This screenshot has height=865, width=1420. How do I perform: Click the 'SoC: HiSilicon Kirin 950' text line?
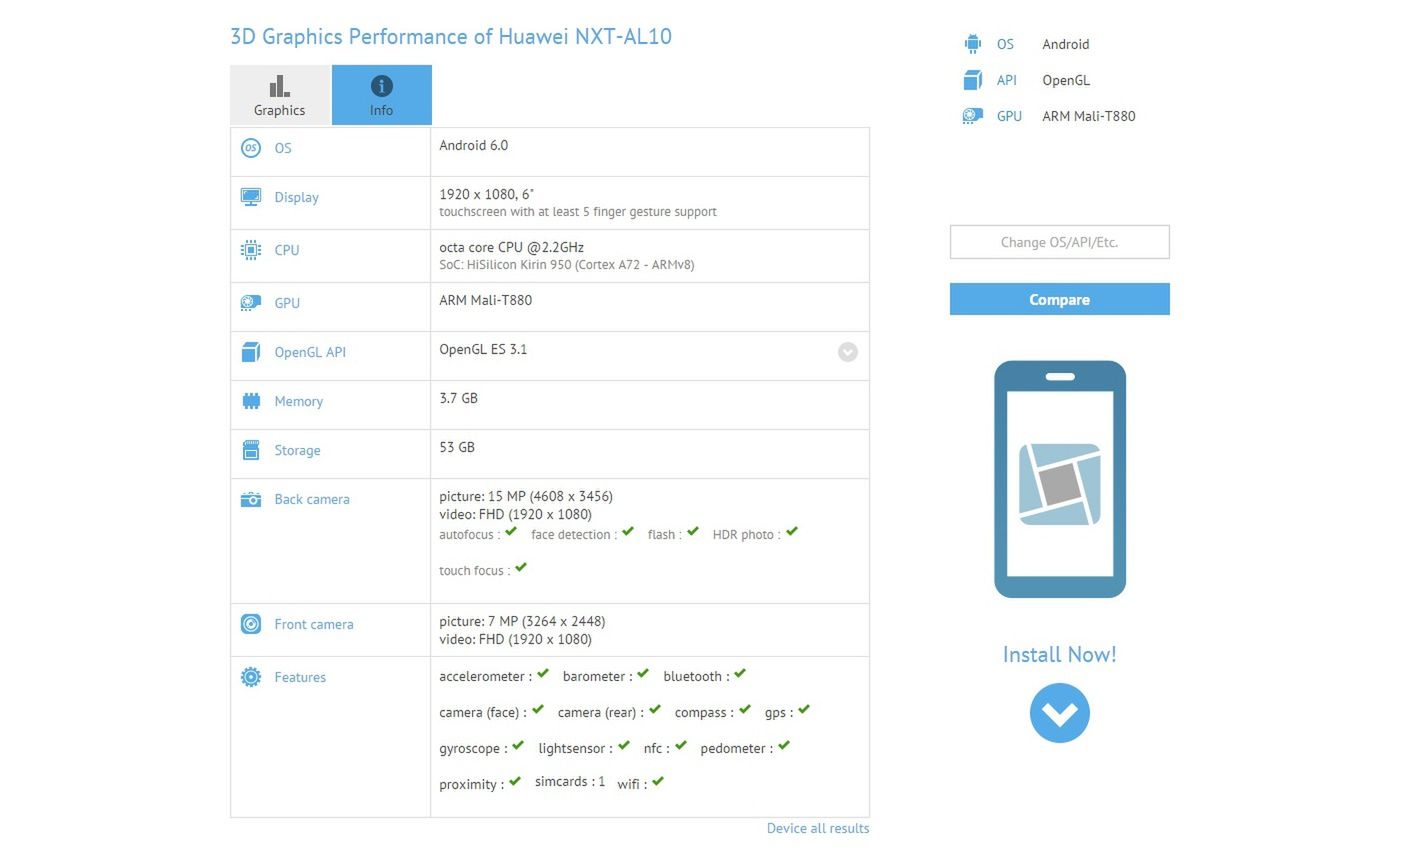(x=567, y=265)
